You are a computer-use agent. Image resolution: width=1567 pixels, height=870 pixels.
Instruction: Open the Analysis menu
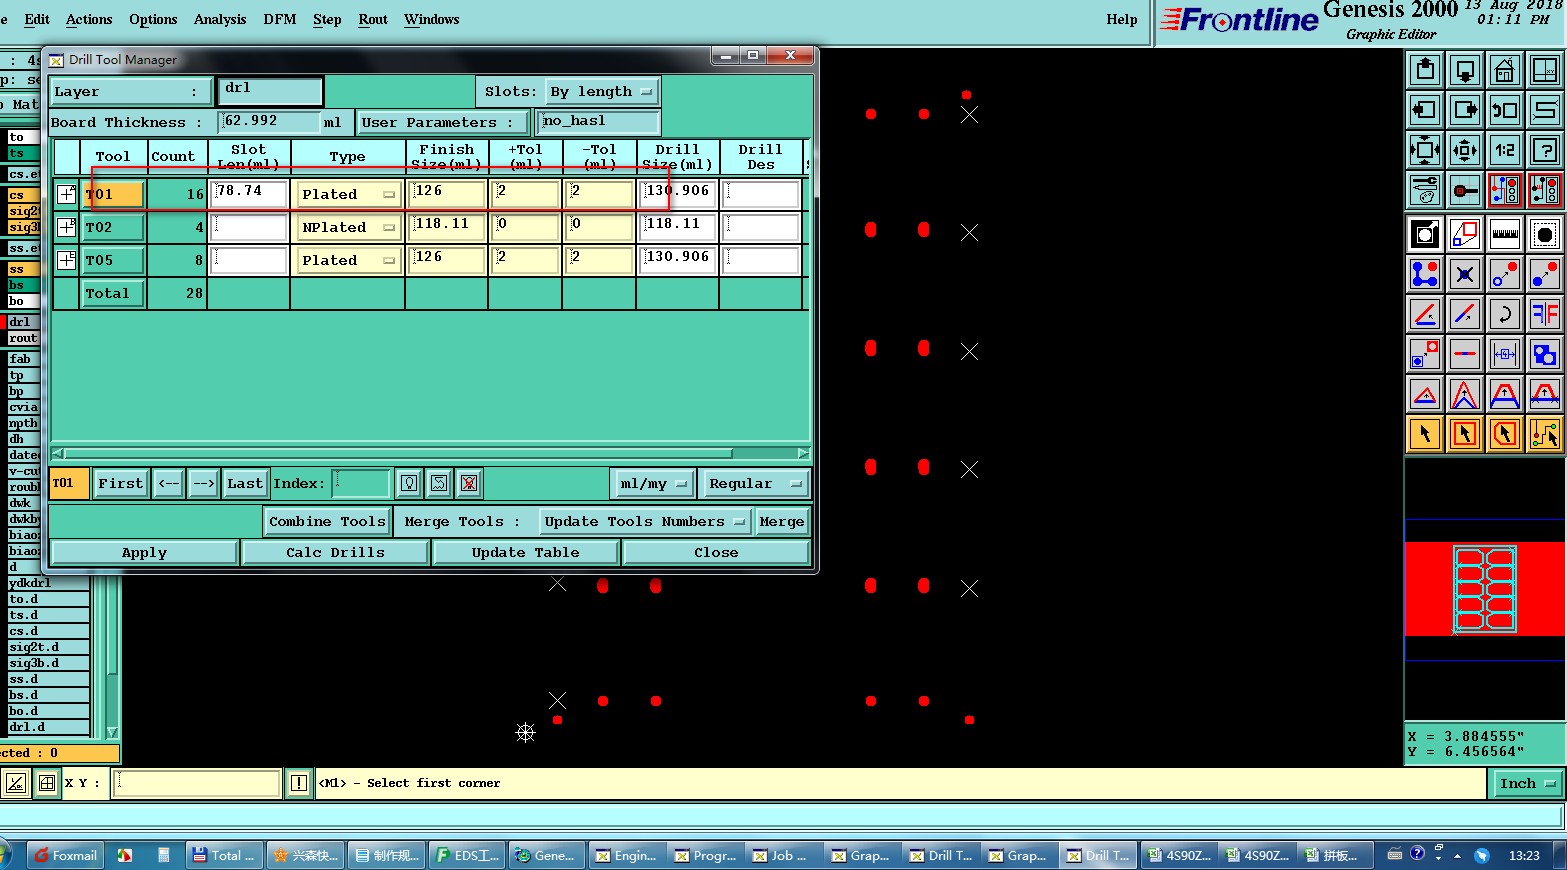tap(220, 19)
